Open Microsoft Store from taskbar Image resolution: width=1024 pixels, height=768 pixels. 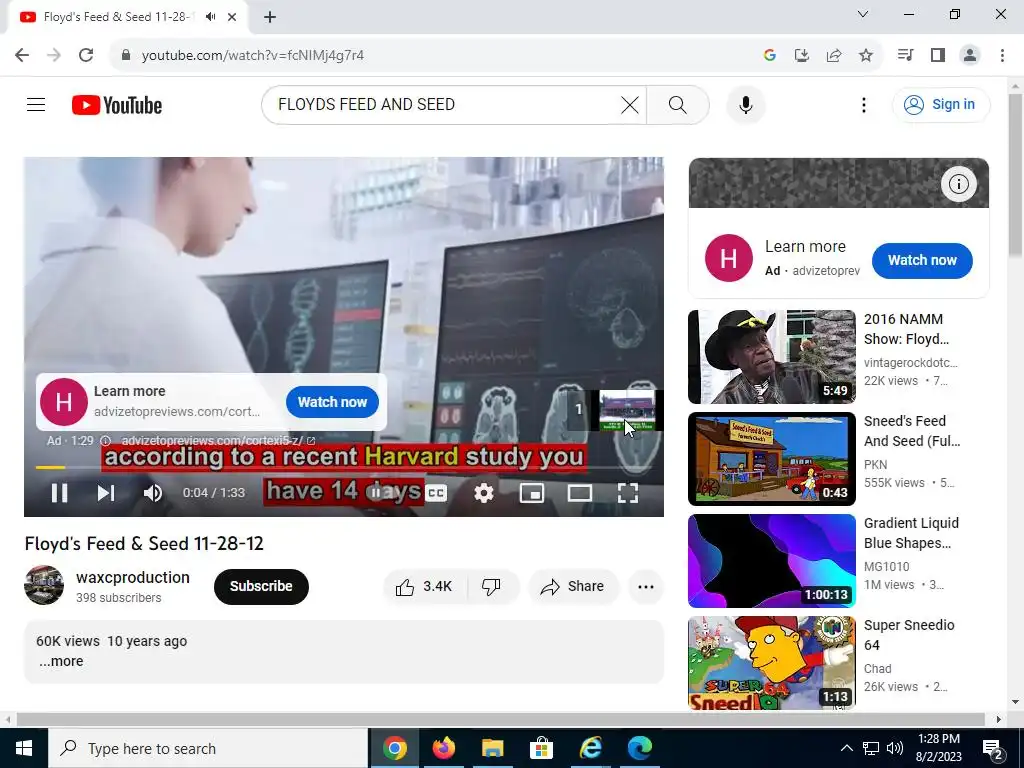pyautogui.click(x=541, y=748)
